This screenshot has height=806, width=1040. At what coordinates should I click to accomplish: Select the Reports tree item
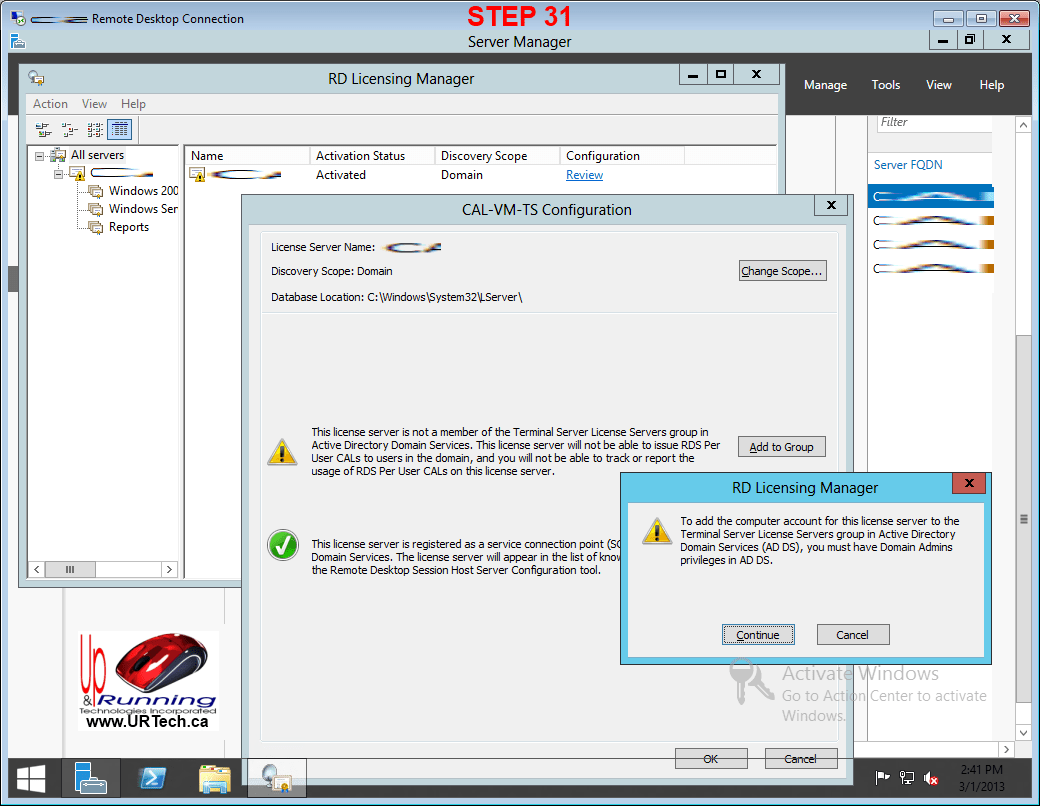click(128, 227)
